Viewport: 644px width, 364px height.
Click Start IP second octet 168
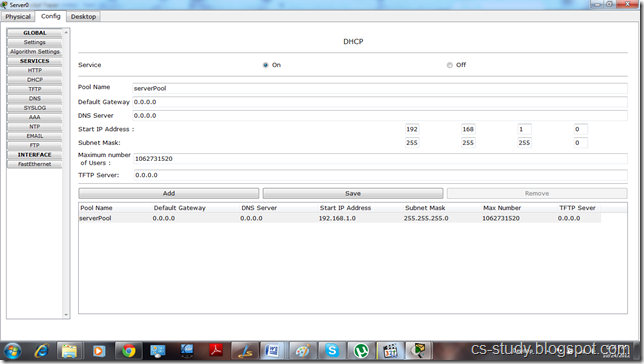[x=468, y=129]
